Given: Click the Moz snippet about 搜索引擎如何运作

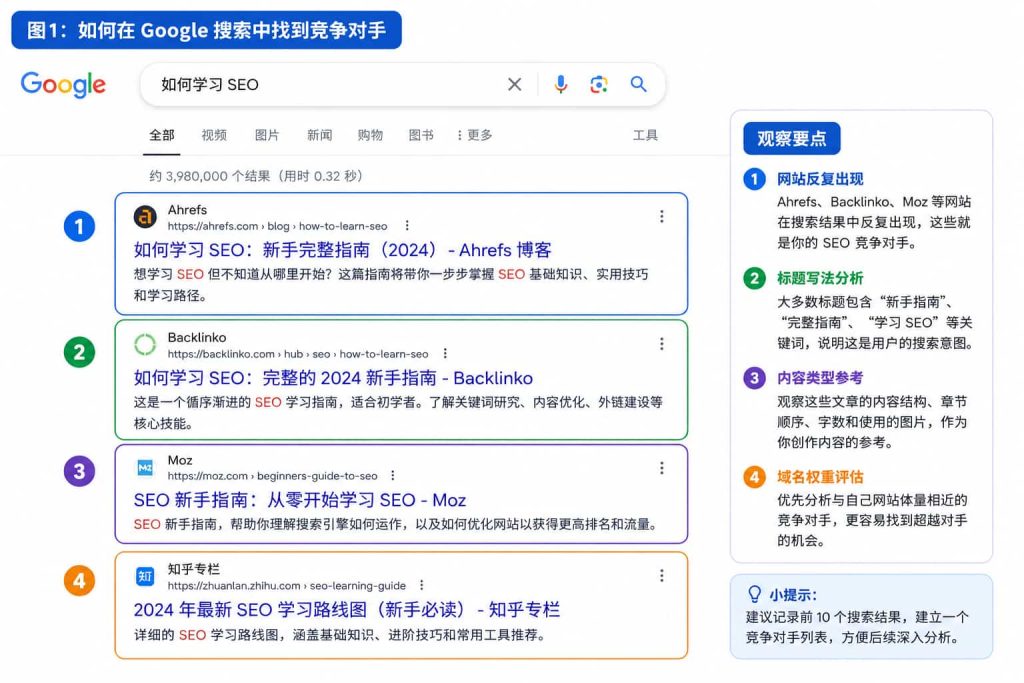Looking at the screenshot, I should coord(396,524).
